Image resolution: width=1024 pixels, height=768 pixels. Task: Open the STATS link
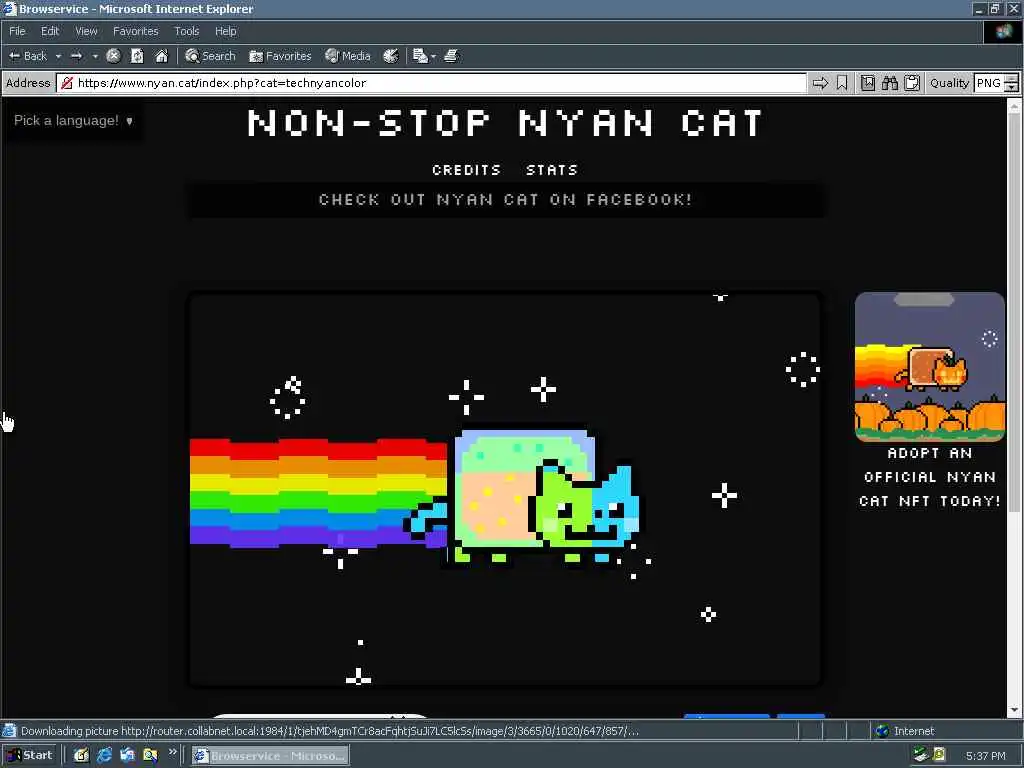[552, 170]
